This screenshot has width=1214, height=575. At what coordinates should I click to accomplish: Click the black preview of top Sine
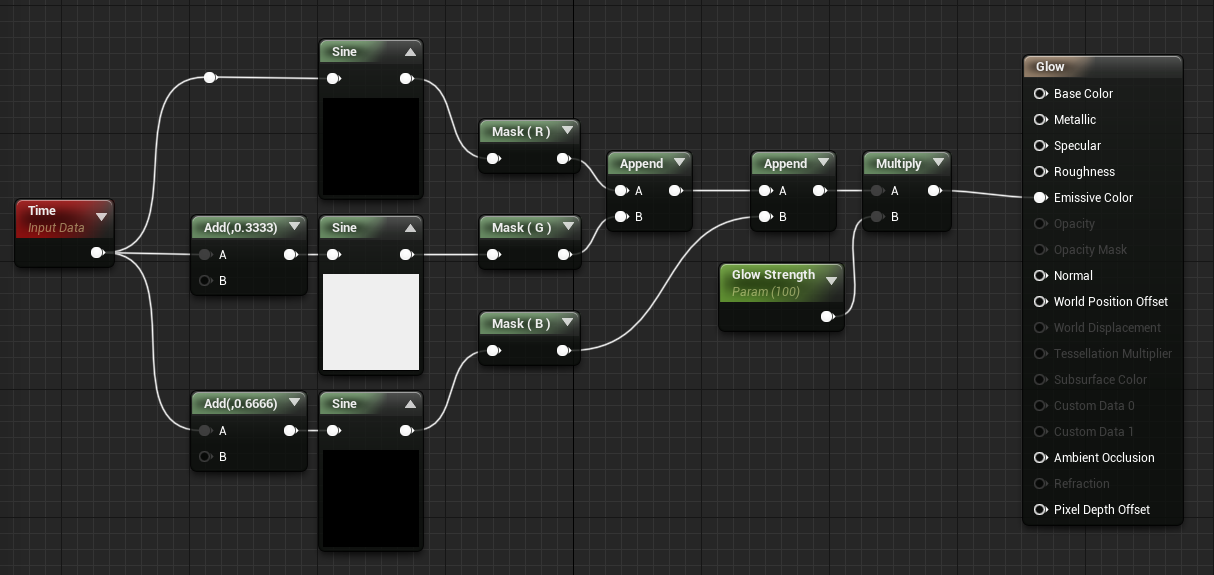(x=371, y=146)
